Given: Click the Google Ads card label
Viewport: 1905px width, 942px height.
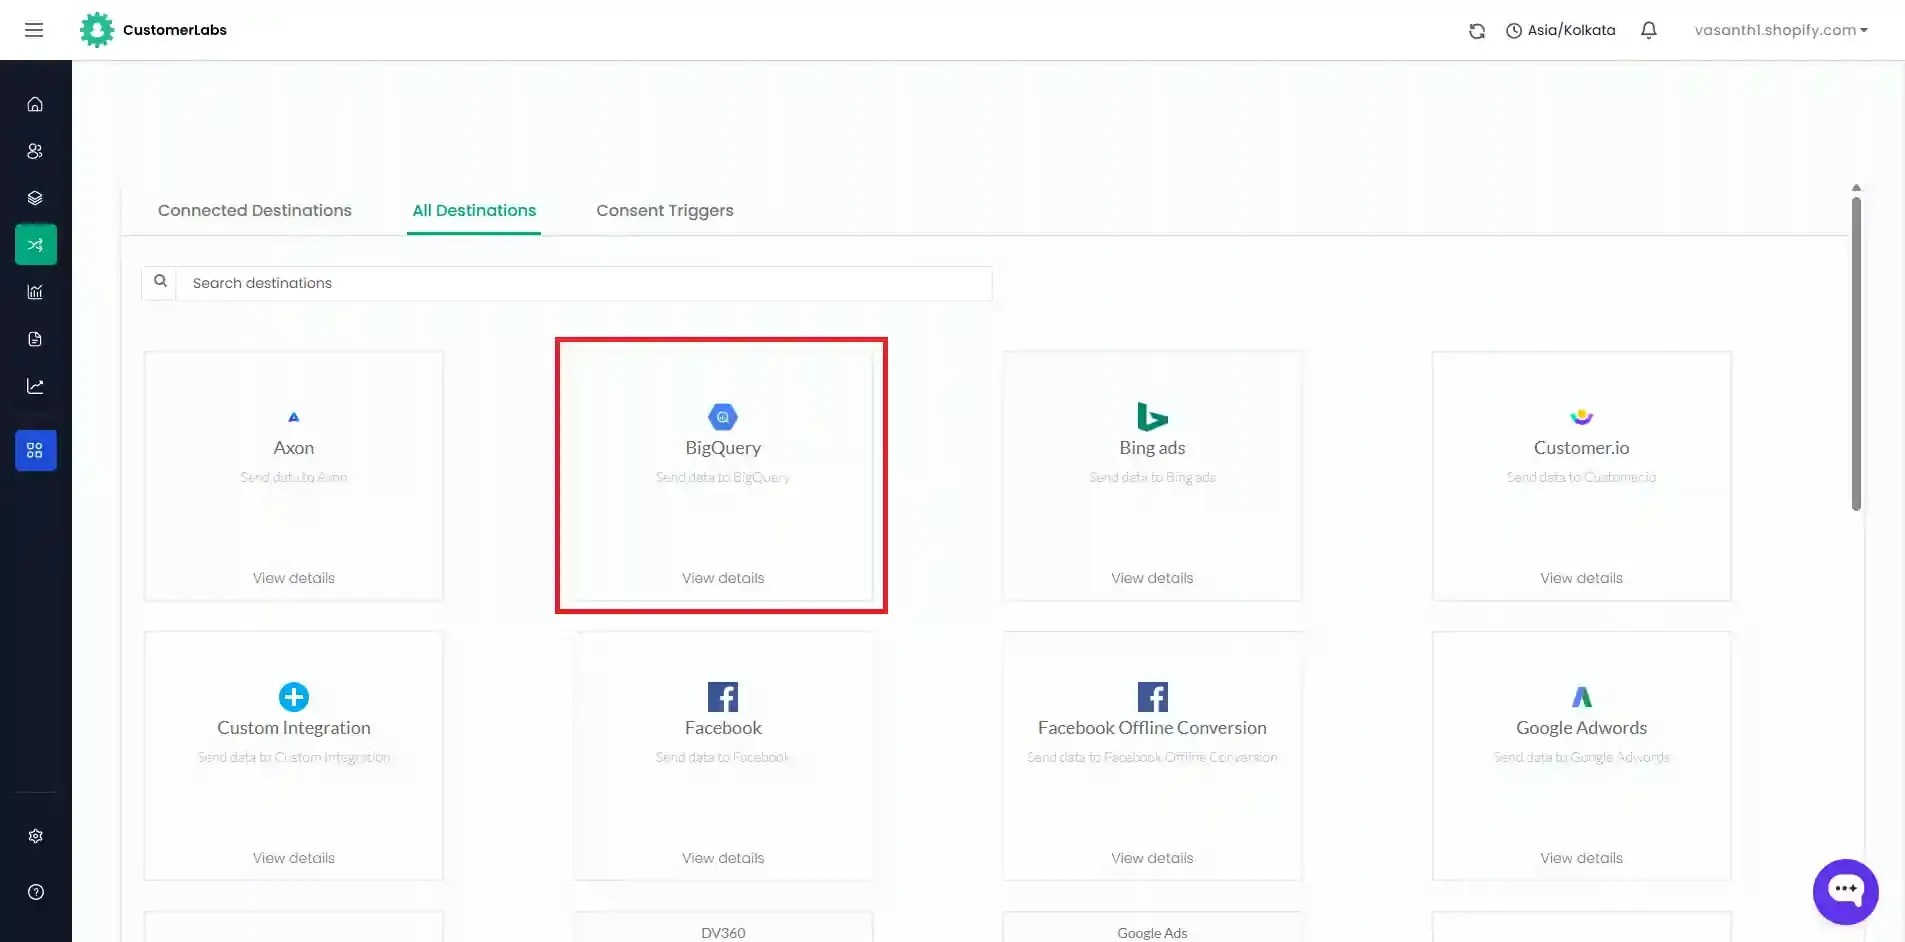Looking at the screenshot, I should click(1152, 933).
